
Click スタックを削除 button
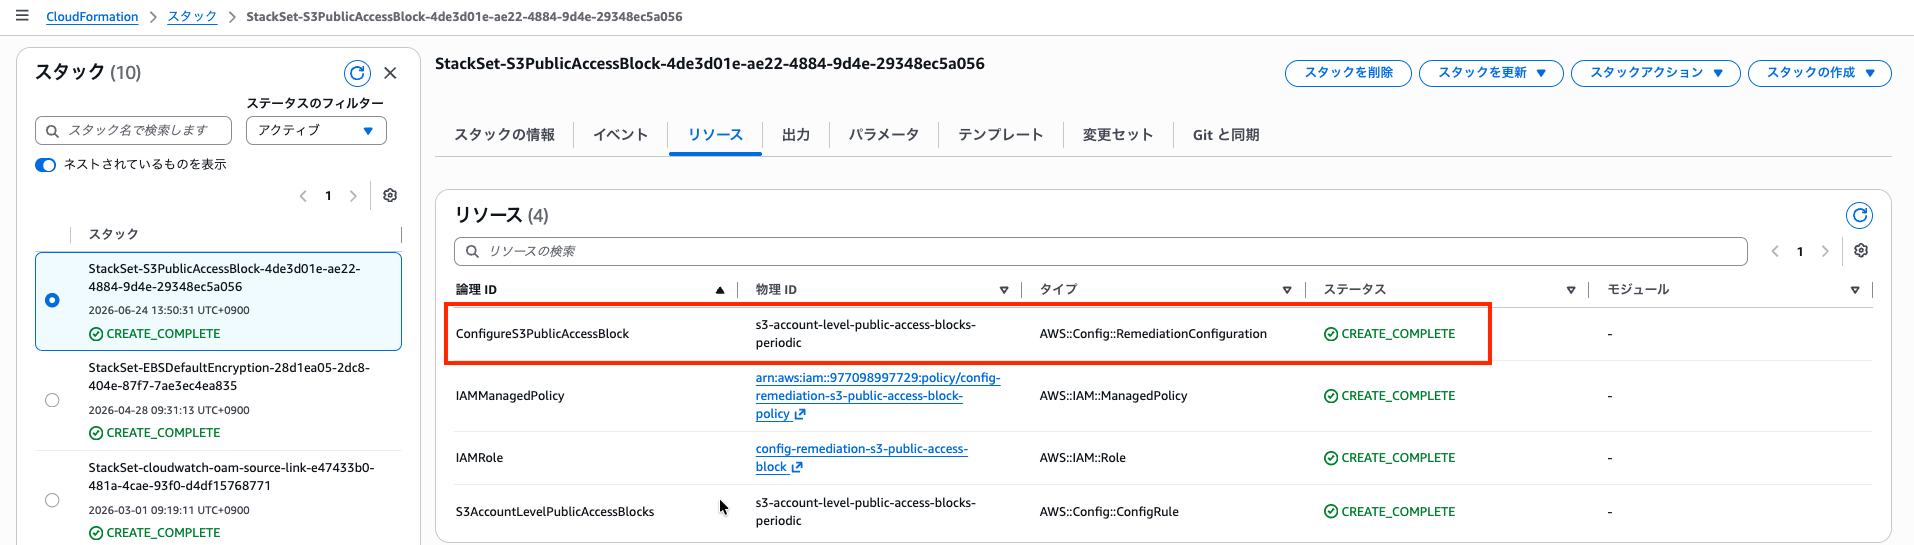(x=1348, y=73)
